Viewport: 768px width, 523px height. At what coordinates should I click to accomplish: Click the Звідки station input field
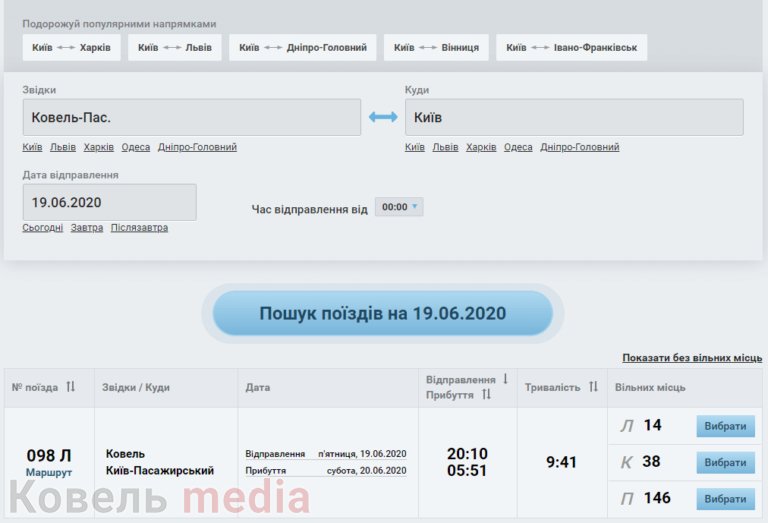click(191, 117)
